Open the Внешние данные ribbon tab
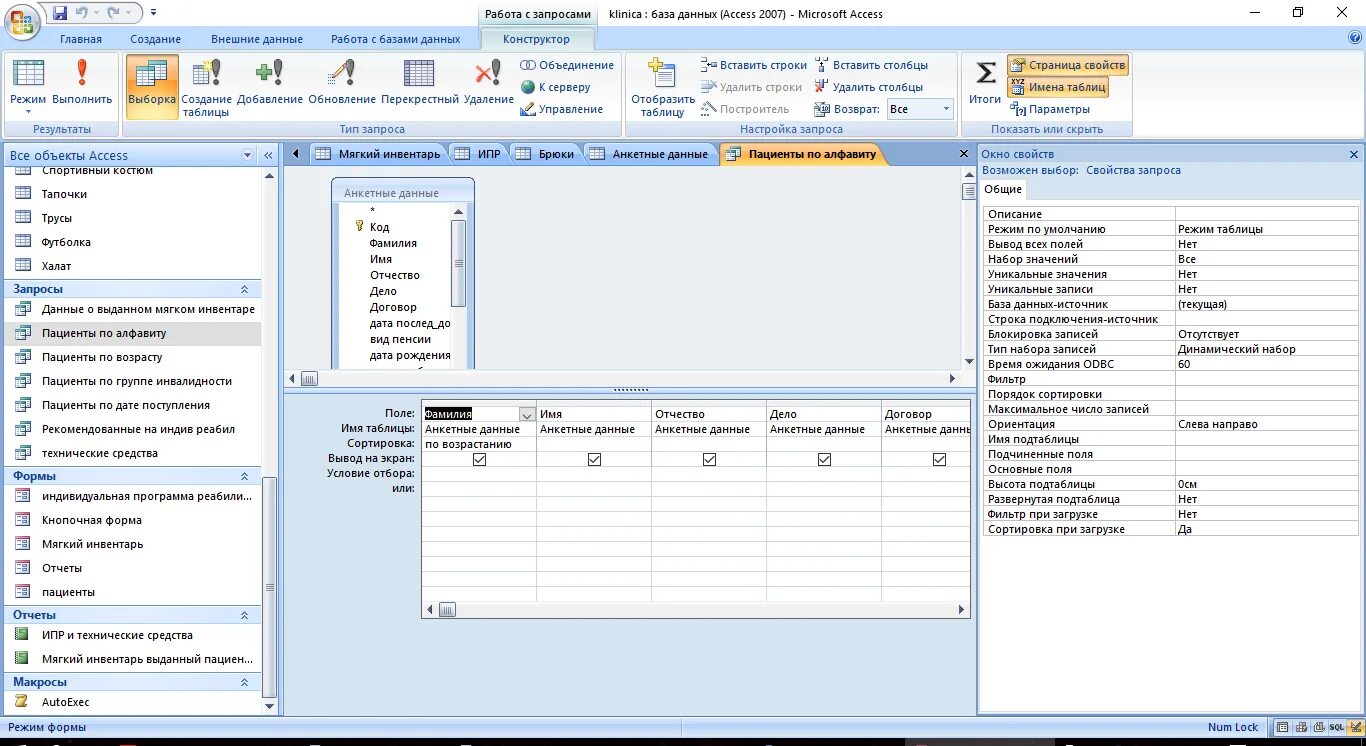The image size is (1366, 746). coord(257,39)
